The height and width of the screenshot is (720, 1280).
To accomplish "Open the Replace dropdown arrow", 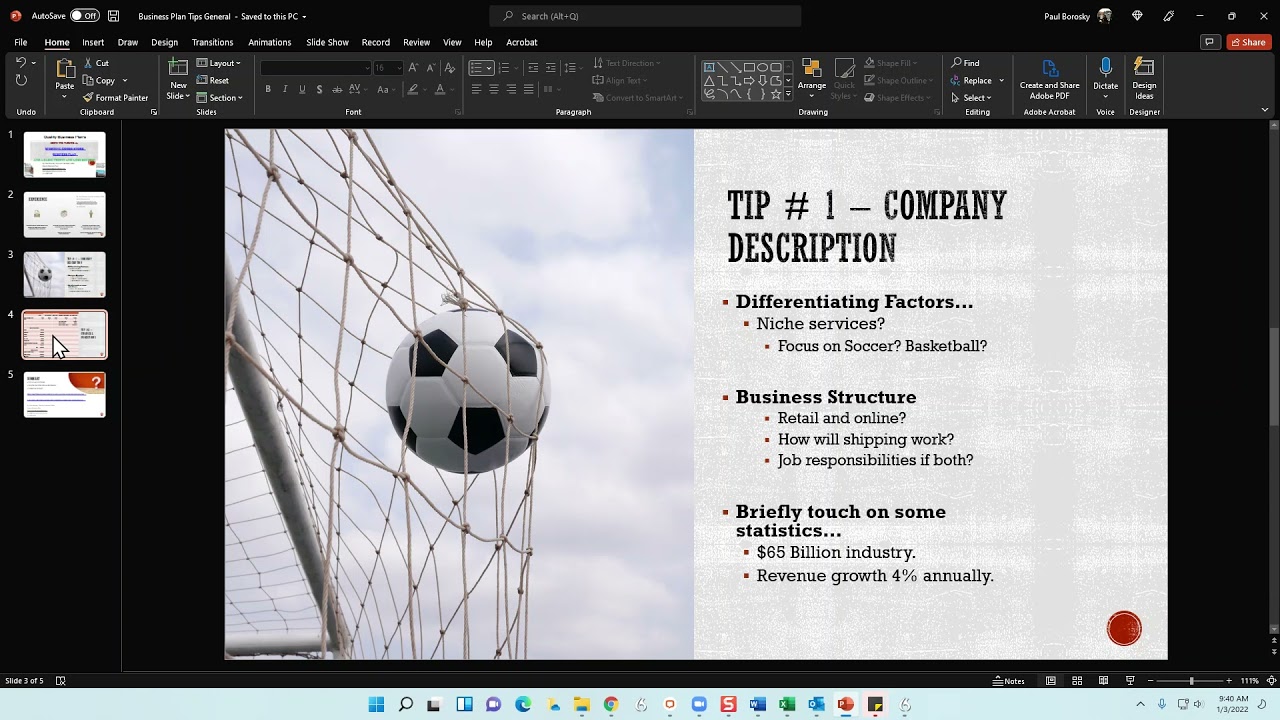I will pyautogui.click(x=1001, y=80).
